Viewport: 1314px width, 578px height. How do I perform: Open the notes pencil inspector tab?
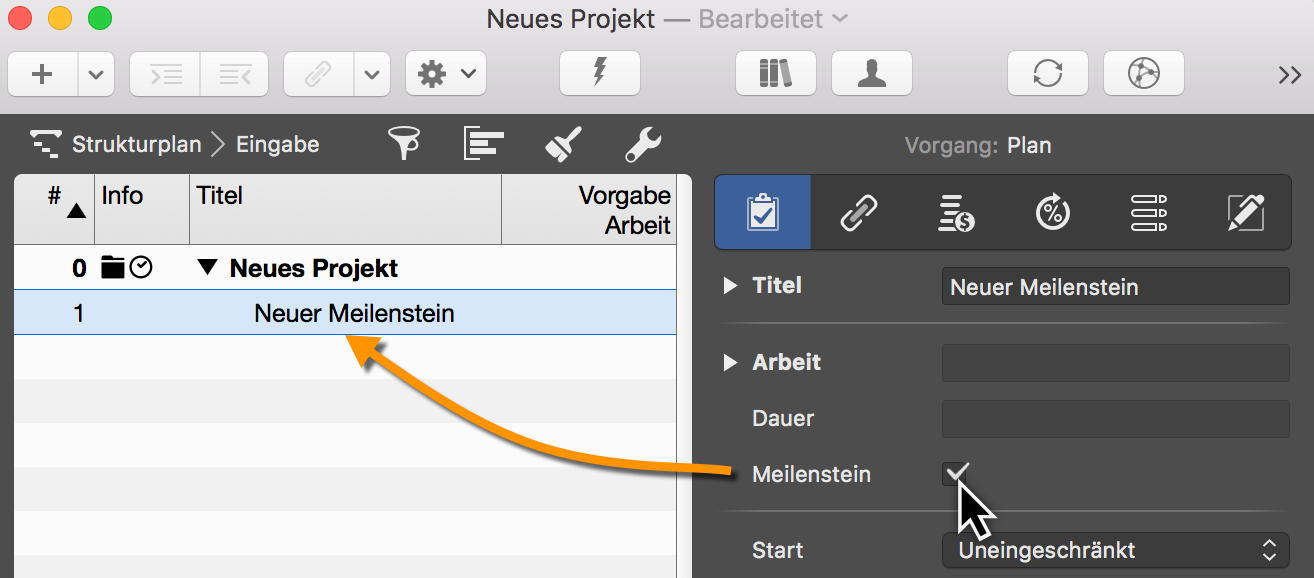(x=1244, y=212)
